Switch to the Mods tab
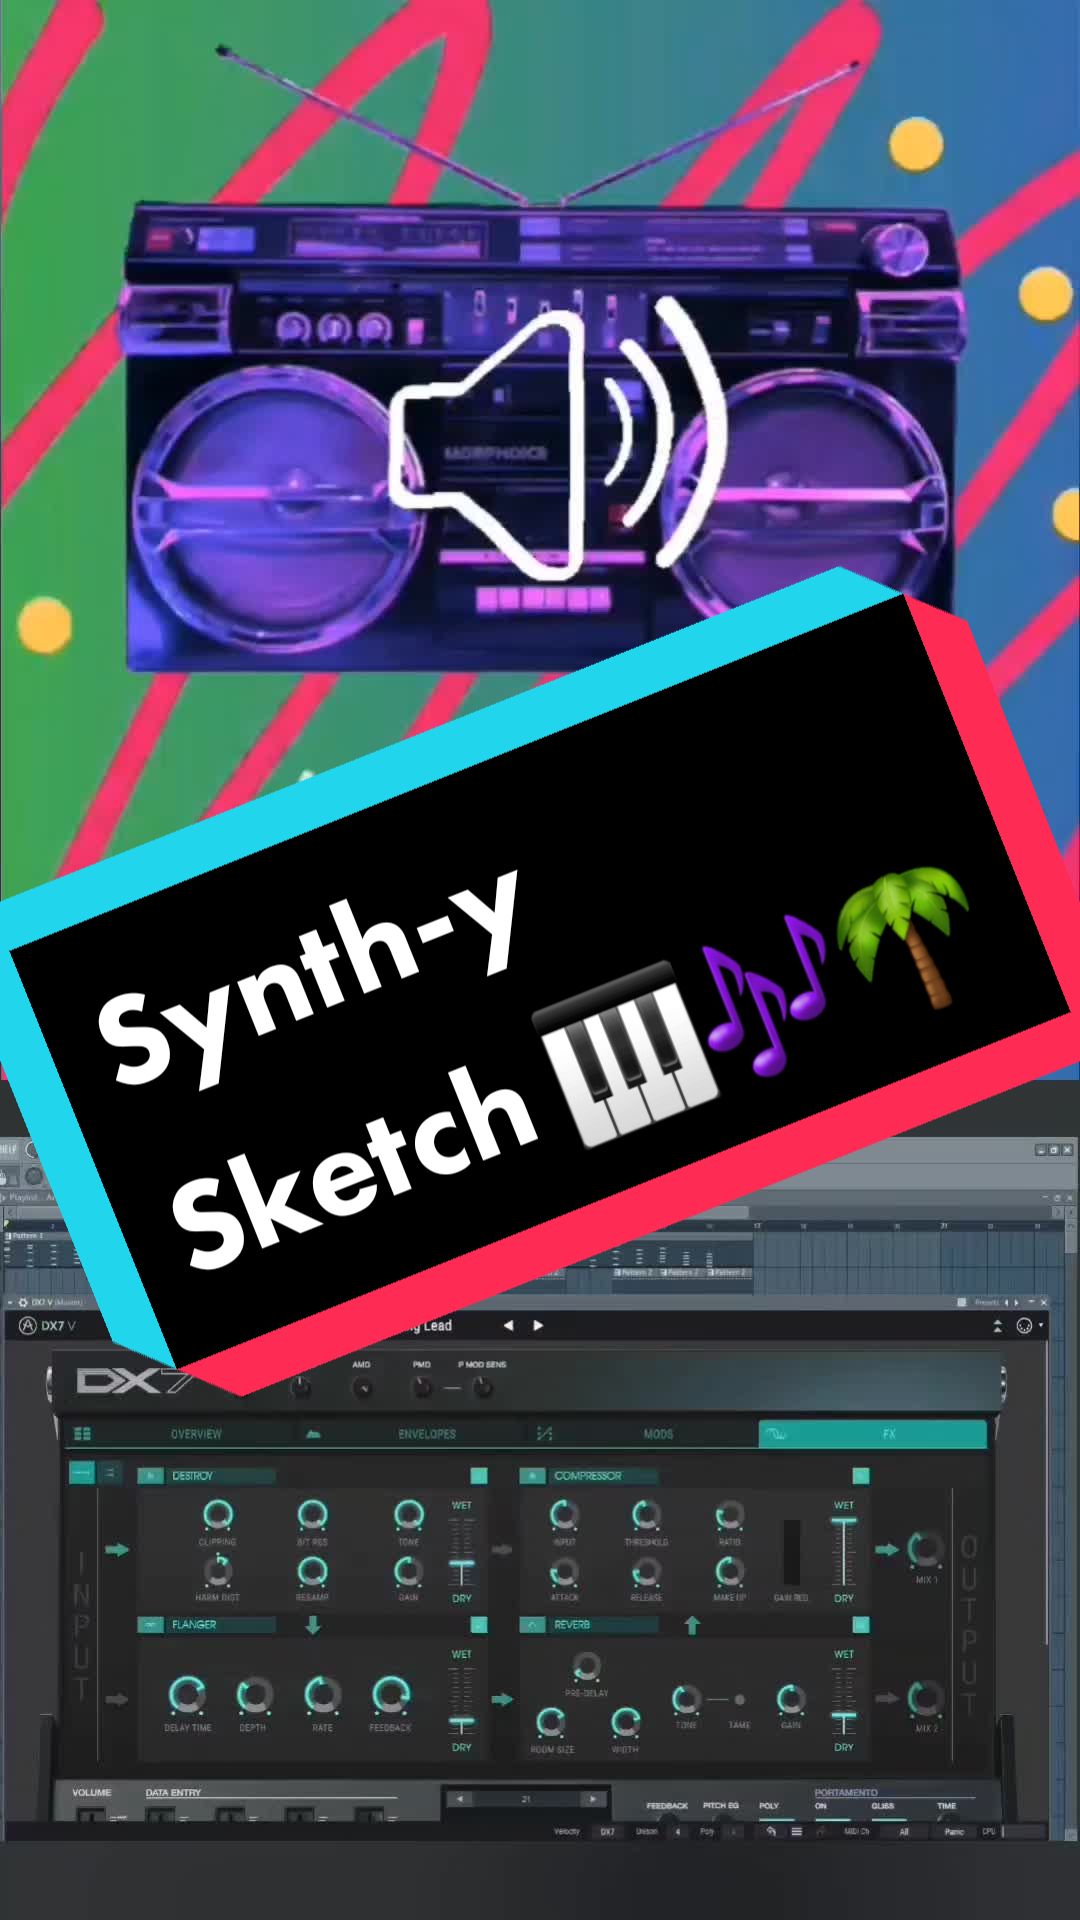Viewport: 1080px width, 1920px height. pos(643,1434)
